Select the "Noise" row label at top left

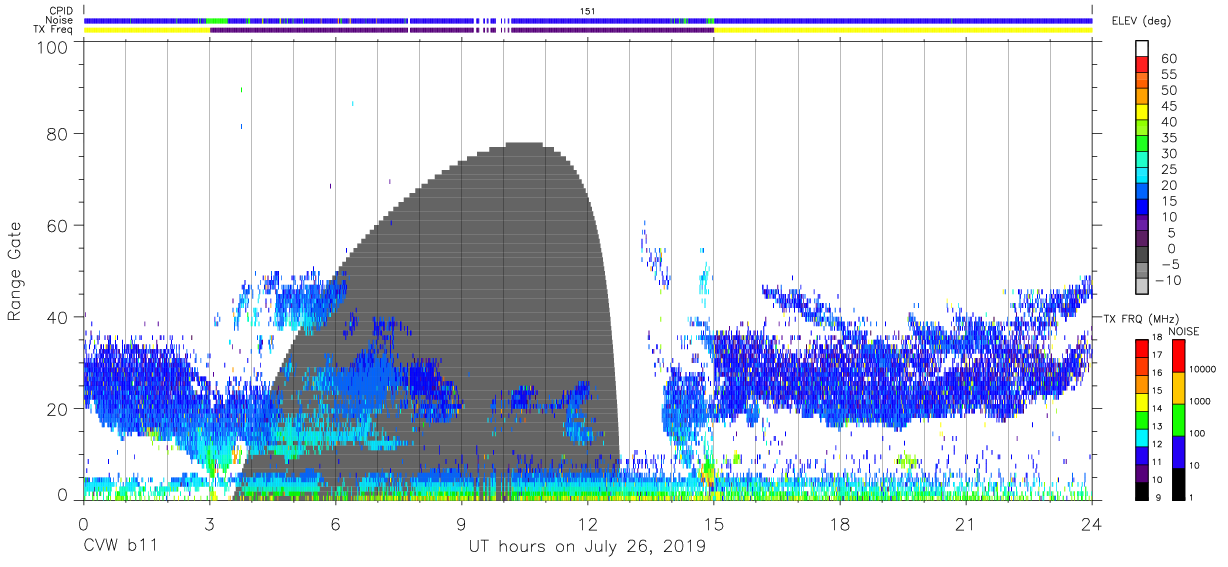[61, 20]
